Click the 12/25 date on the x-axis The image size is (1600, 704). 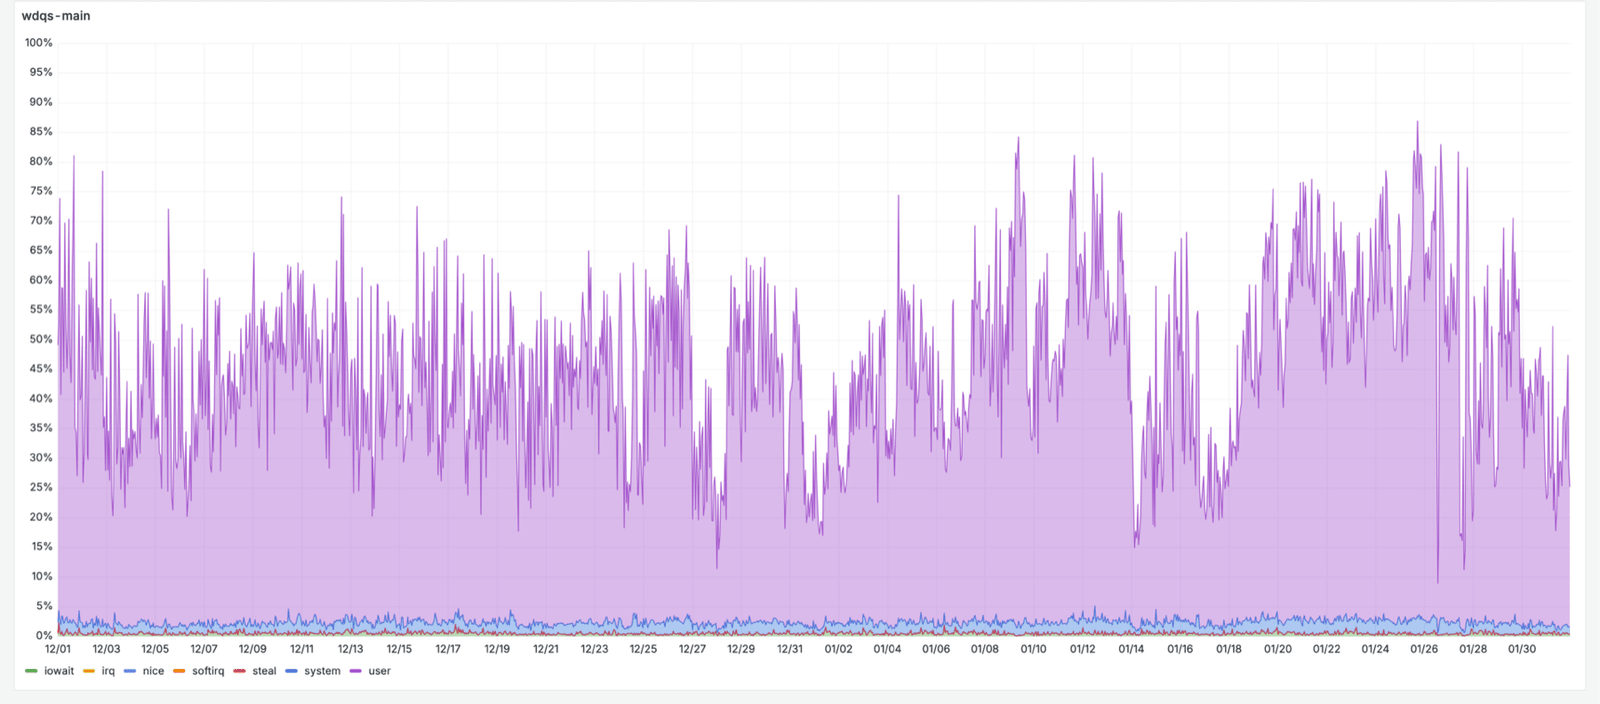pyautogui.click(x=643, y=649)
